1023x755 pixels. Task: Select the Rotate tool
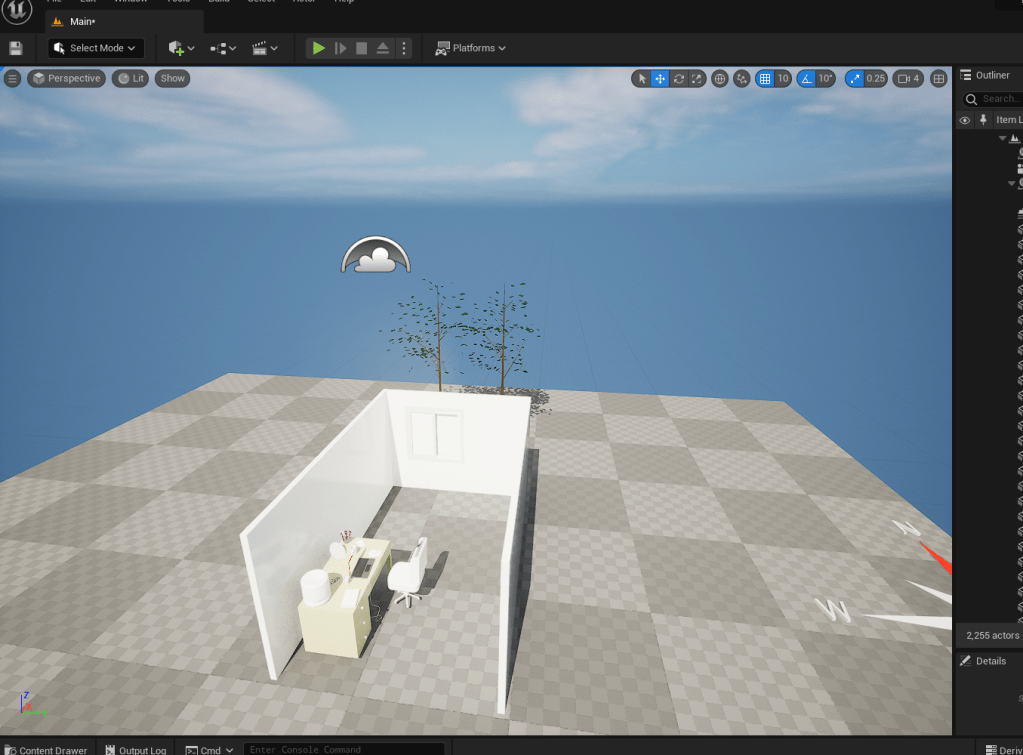pyautogui.click(x=679, y=79)
